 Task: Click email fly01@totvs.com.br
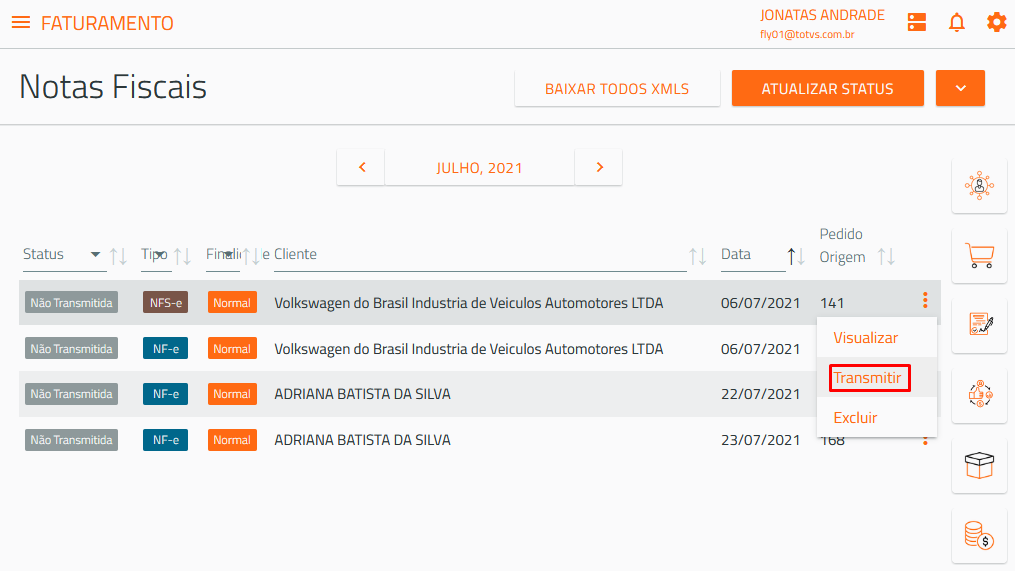click(x=807, y=34)
